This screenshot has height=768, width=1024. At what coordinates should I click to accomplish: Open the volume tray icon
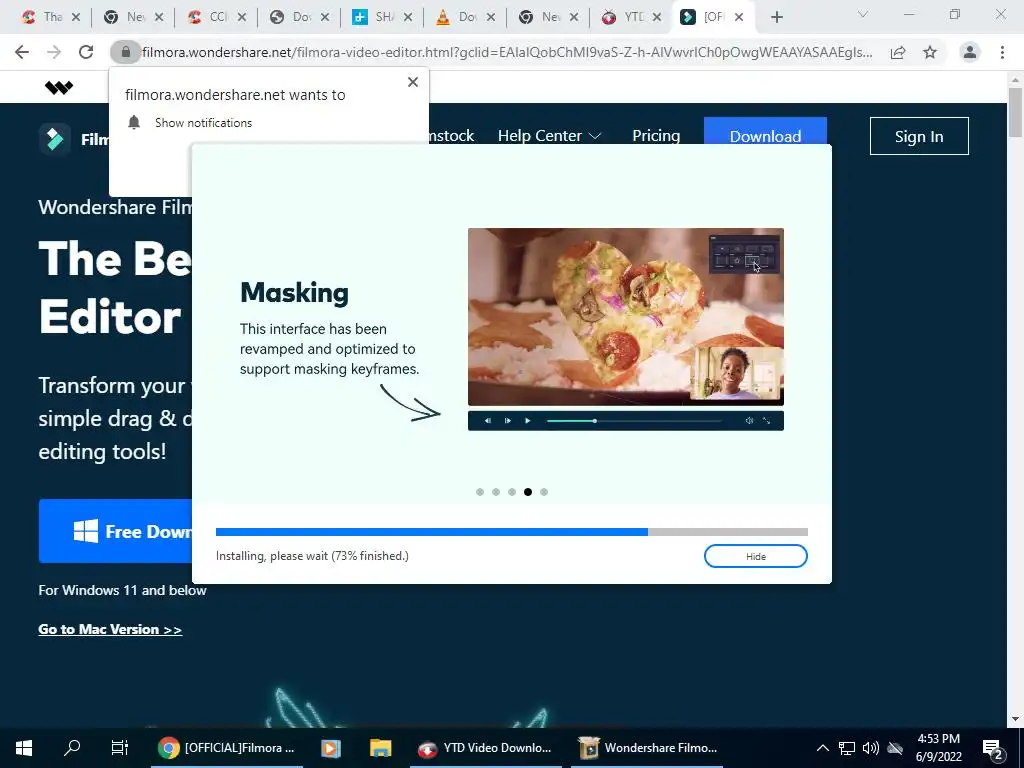tap(871, 748)
